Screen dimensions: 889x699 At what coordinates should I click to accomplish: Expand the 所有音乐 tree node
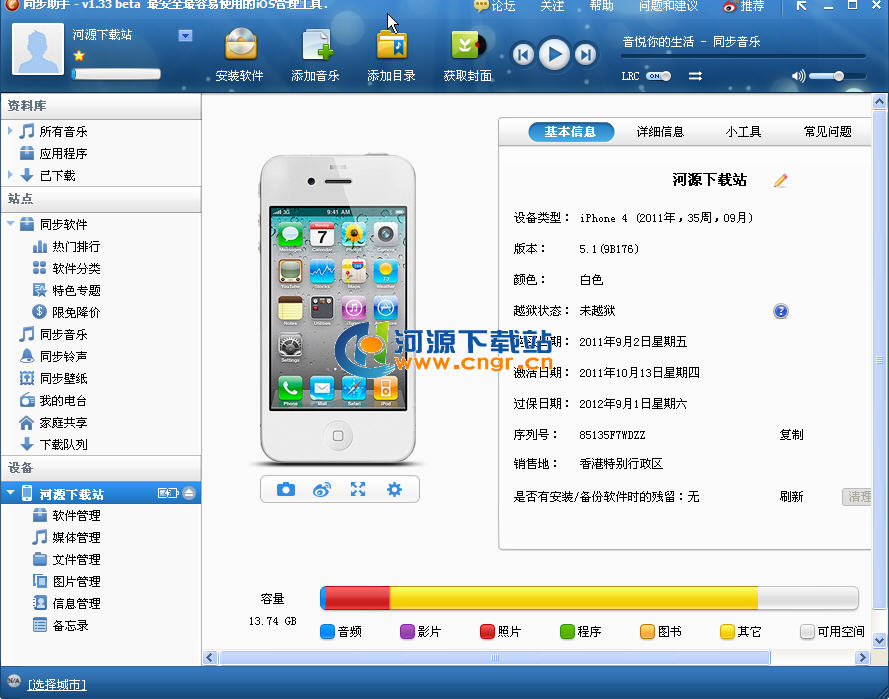[10, 131]
